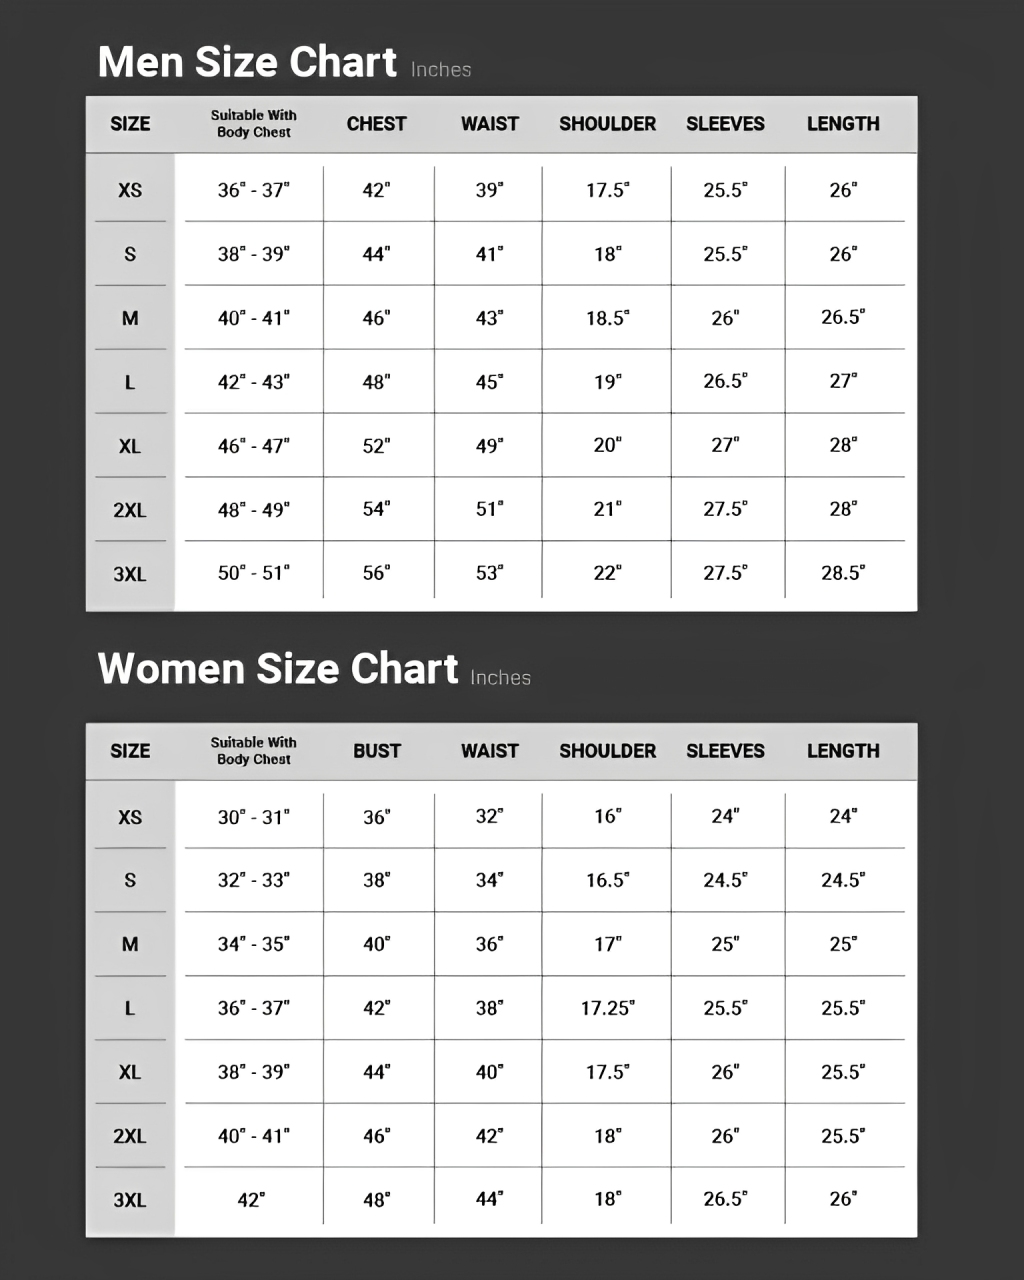Click the Men Size Chart title
Viewport: 1024px width, 1280px height.
pyautogui.click(x=247, y=62)
